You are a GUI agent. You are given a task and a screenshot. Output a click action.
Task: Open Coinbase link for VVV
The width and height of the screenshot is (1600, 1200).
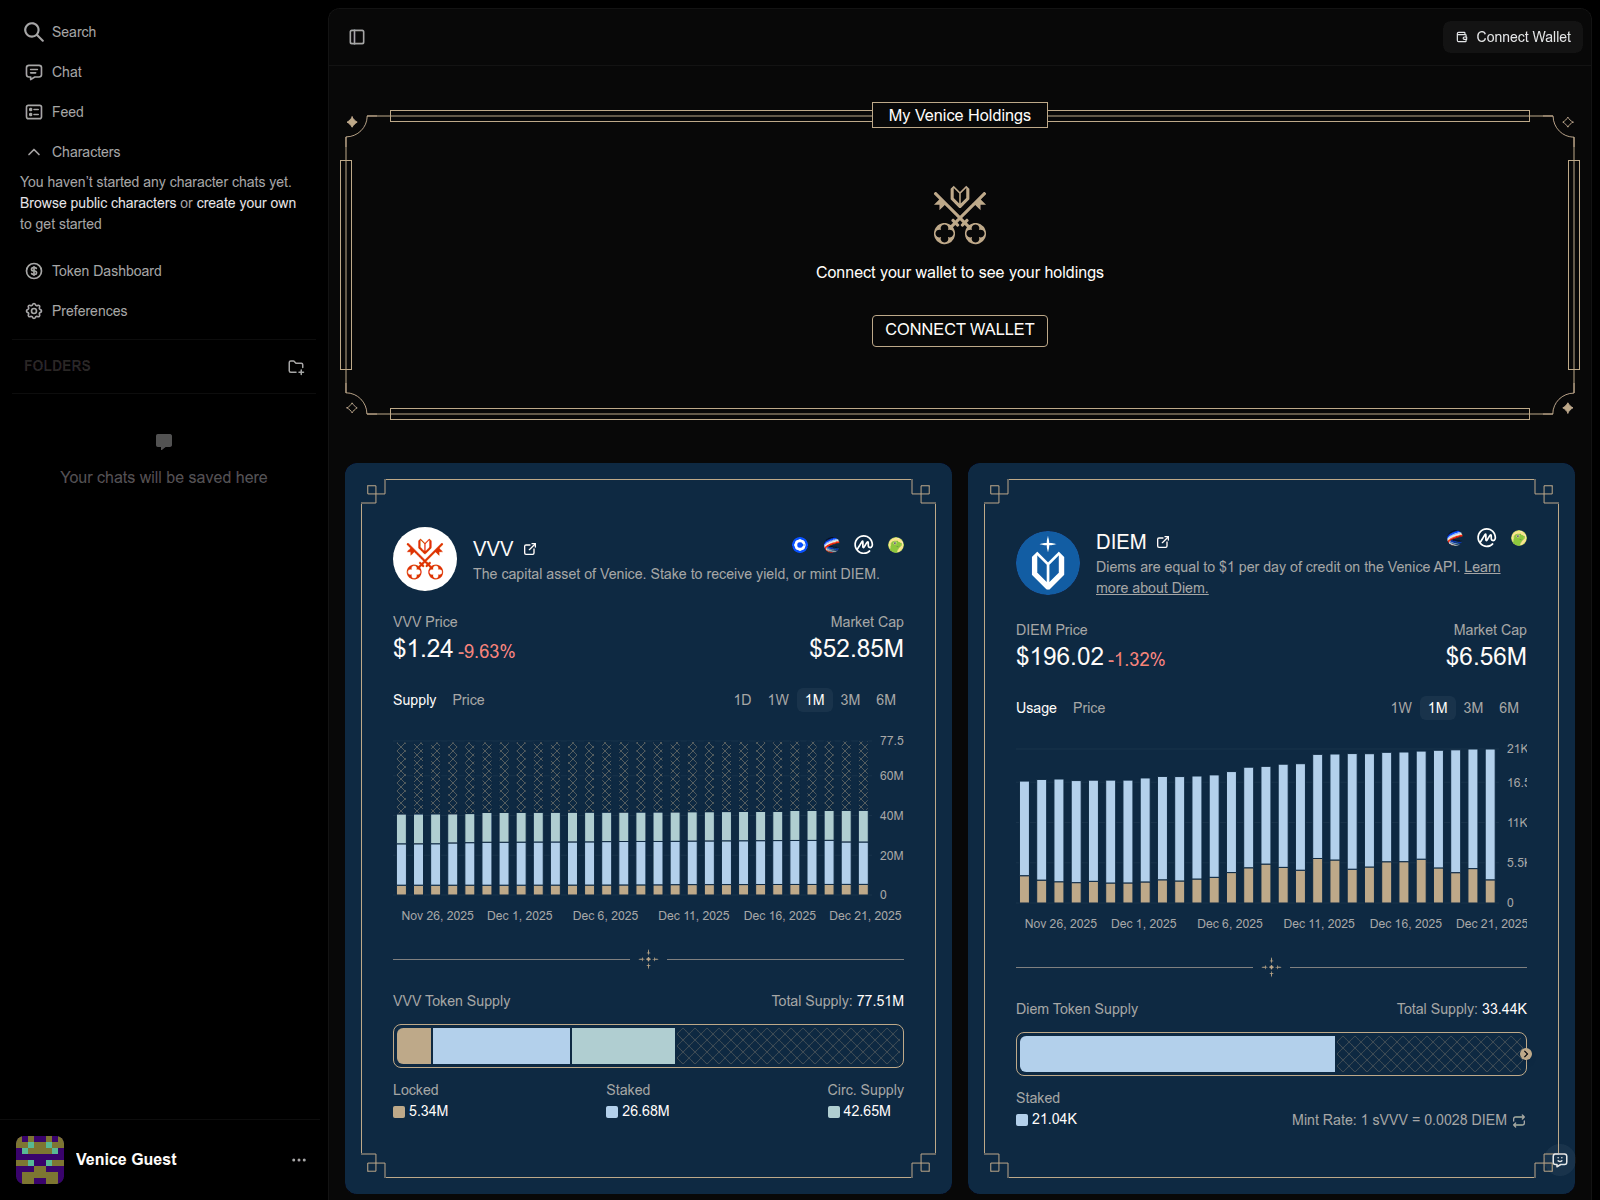point(800,545)
